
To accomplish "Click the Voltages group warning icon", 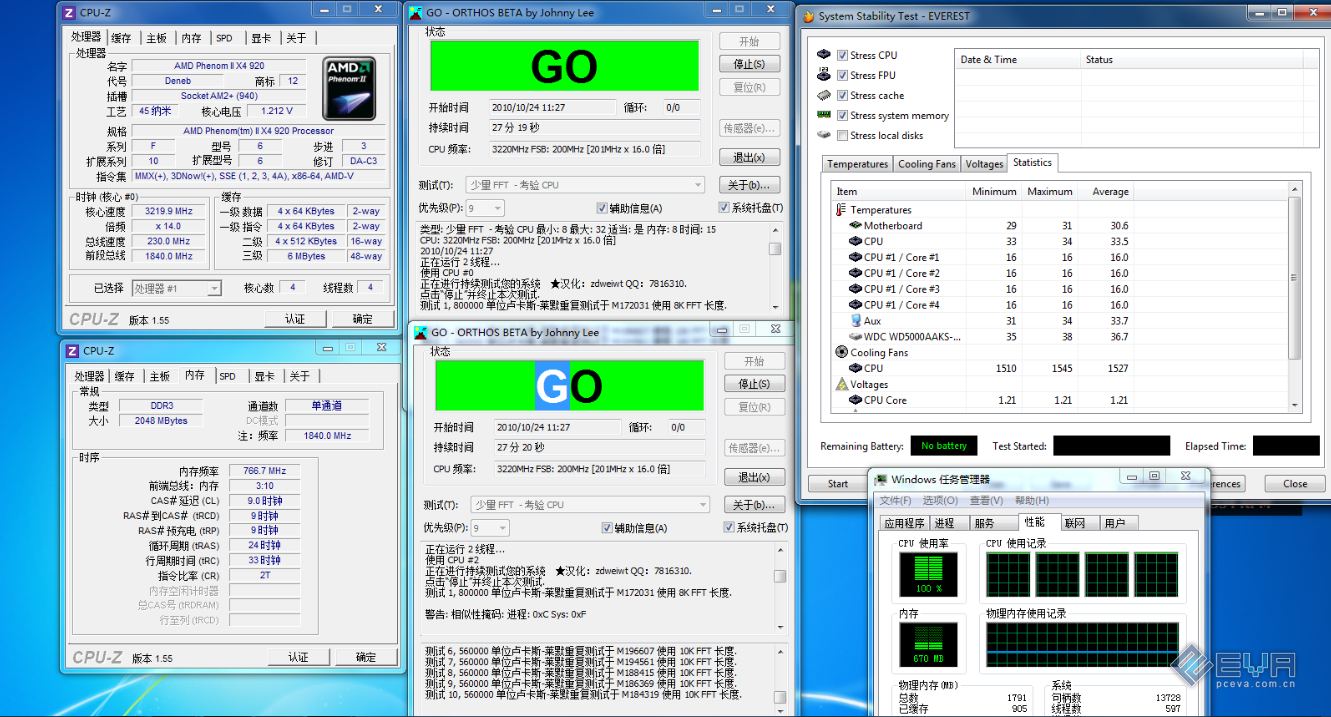I will [842, 384].
